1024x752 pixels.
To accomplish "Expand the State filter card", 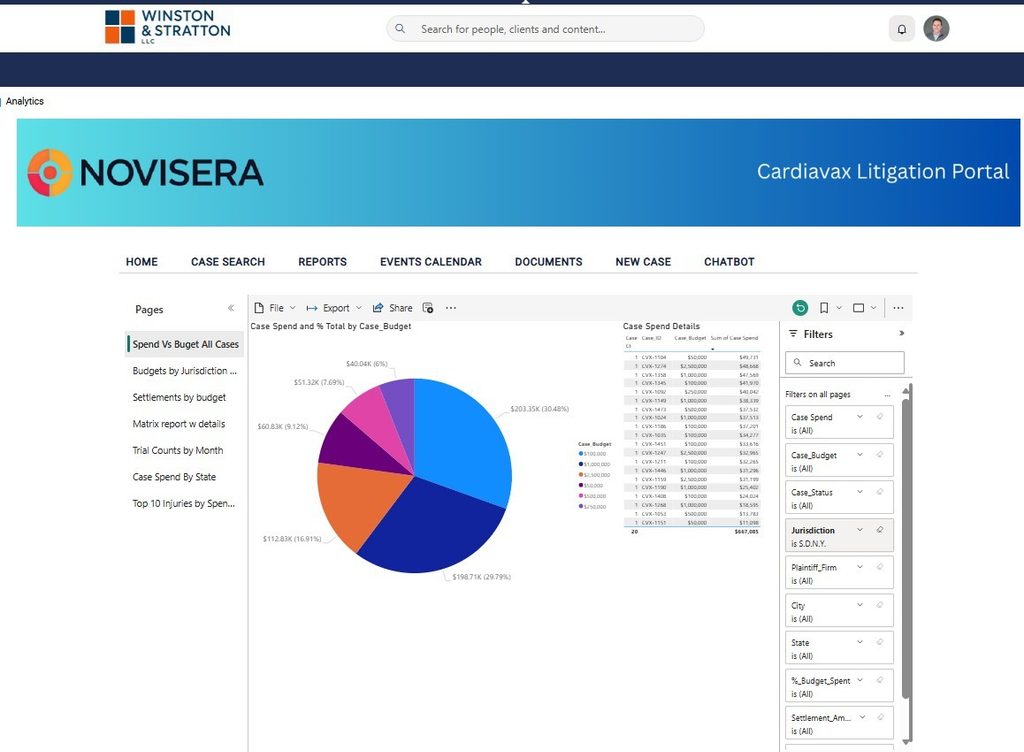I will 860,642.
